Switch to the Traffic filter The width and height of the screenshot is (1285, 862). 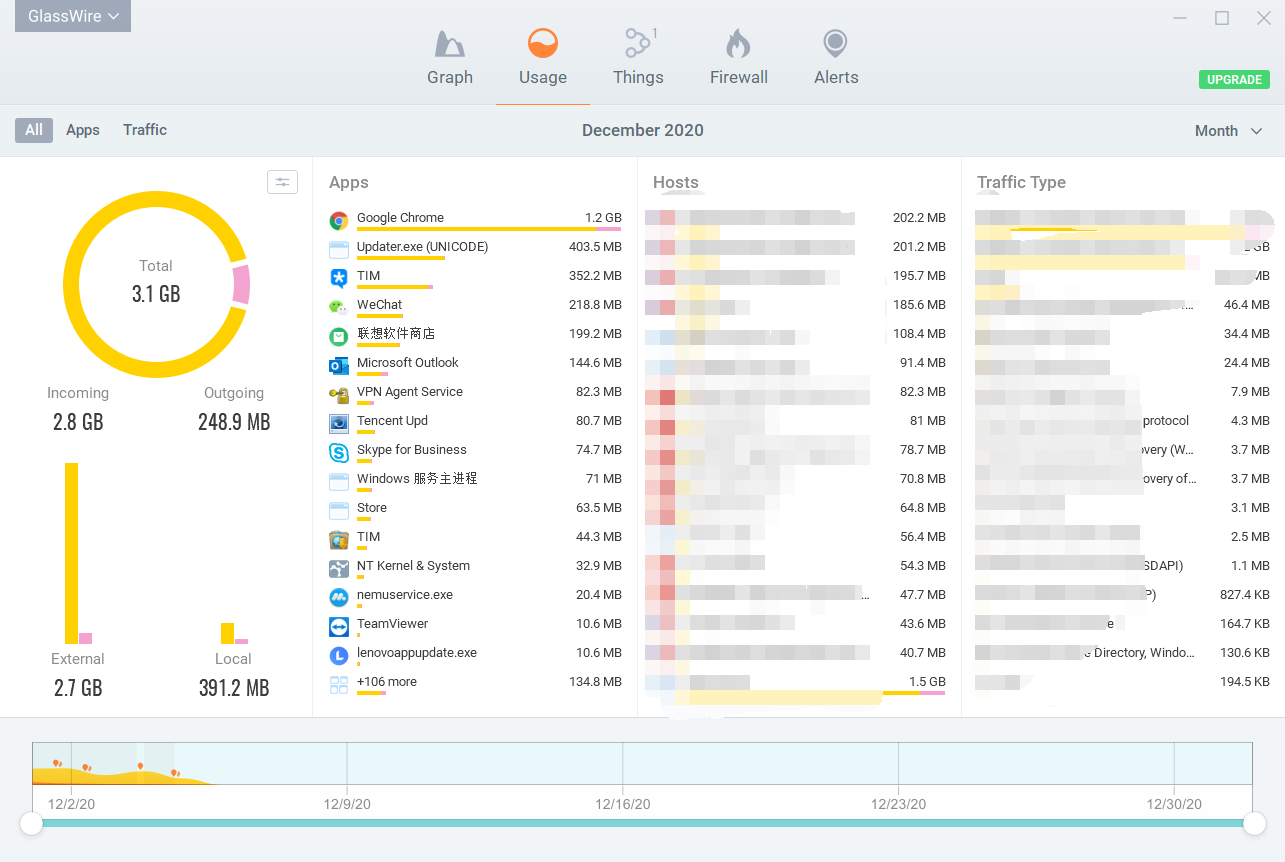tap(145, 130)
